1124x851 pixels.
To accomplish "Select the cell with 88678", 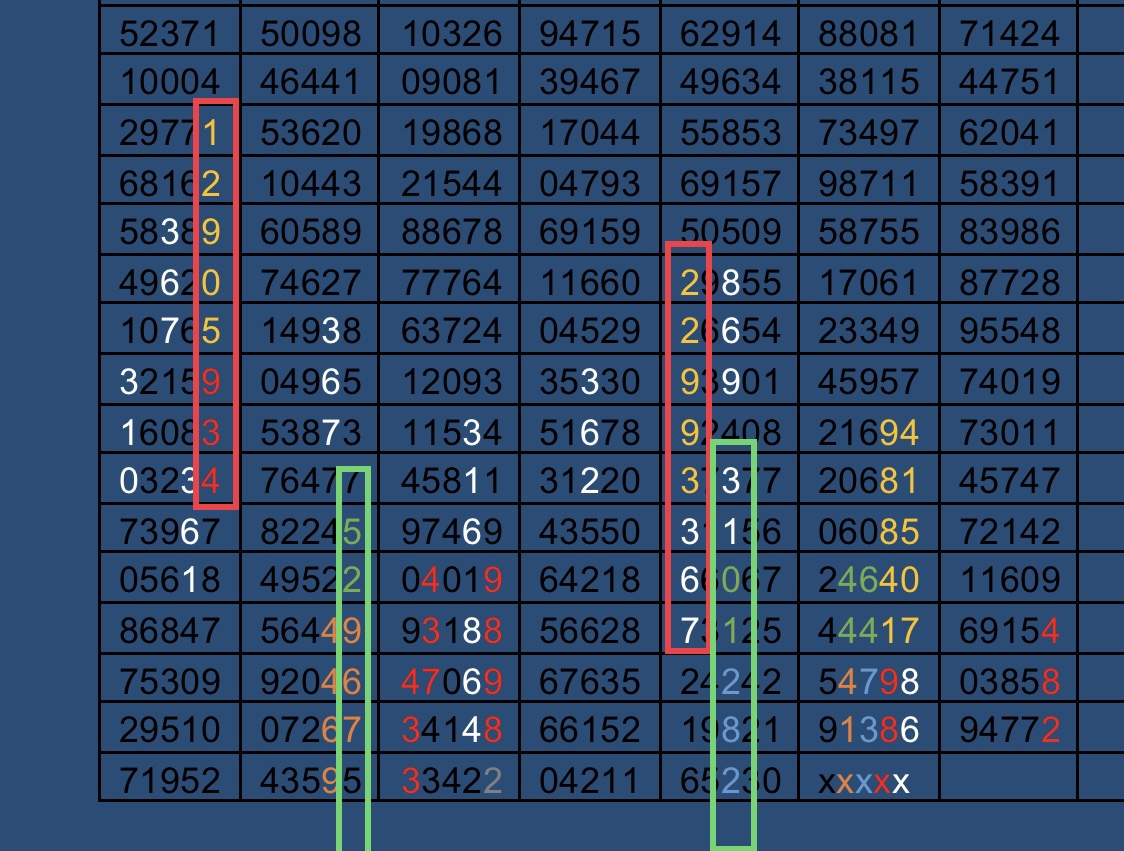I will (x=450, y=232).
